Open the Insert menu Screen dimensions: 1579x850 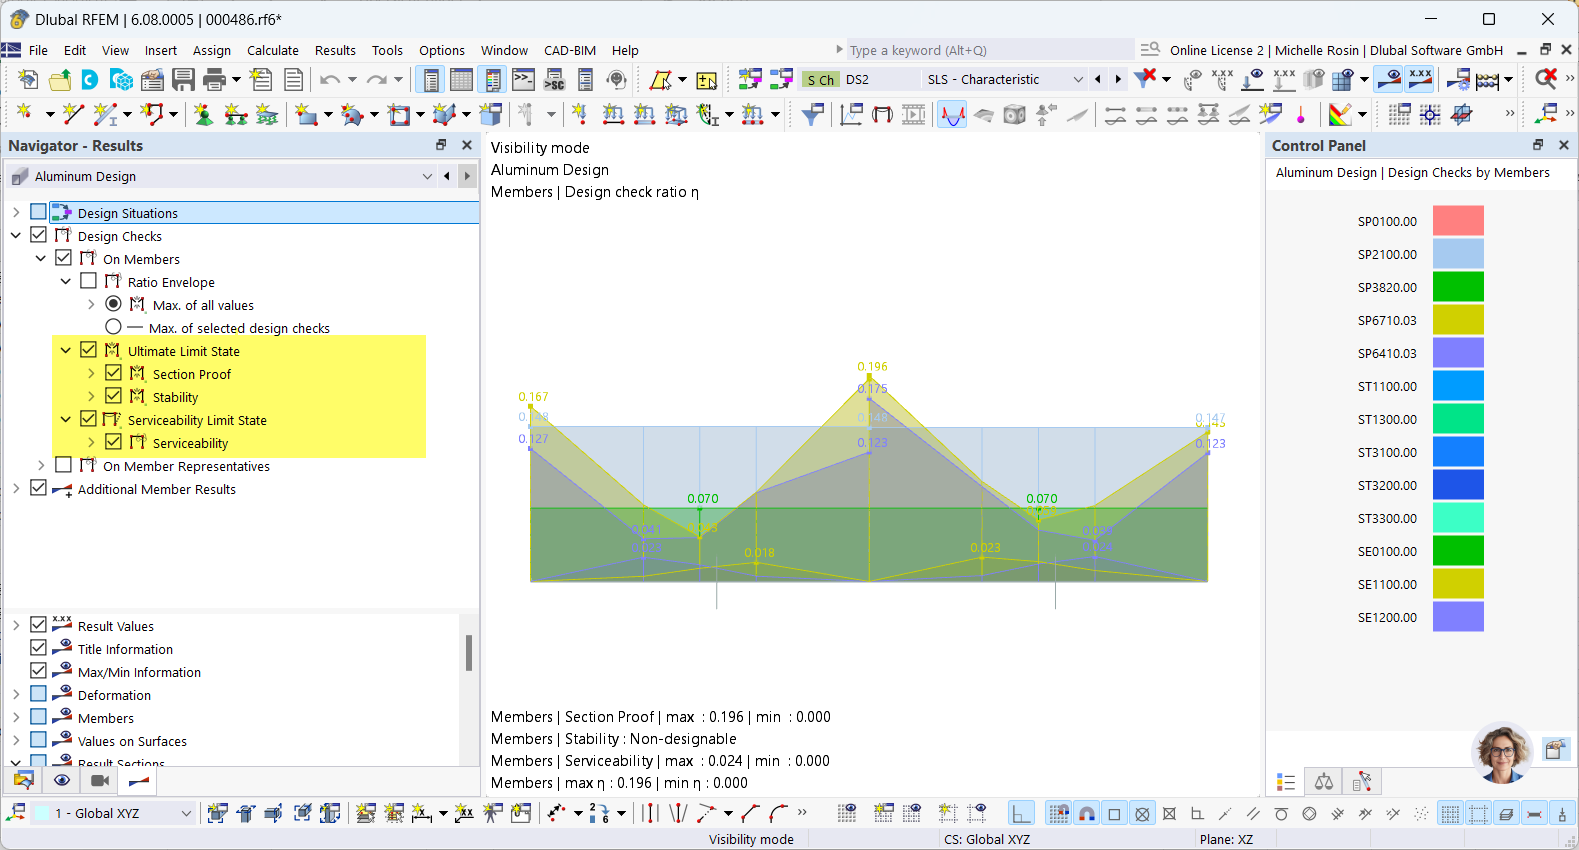click(x=160, y=50)
